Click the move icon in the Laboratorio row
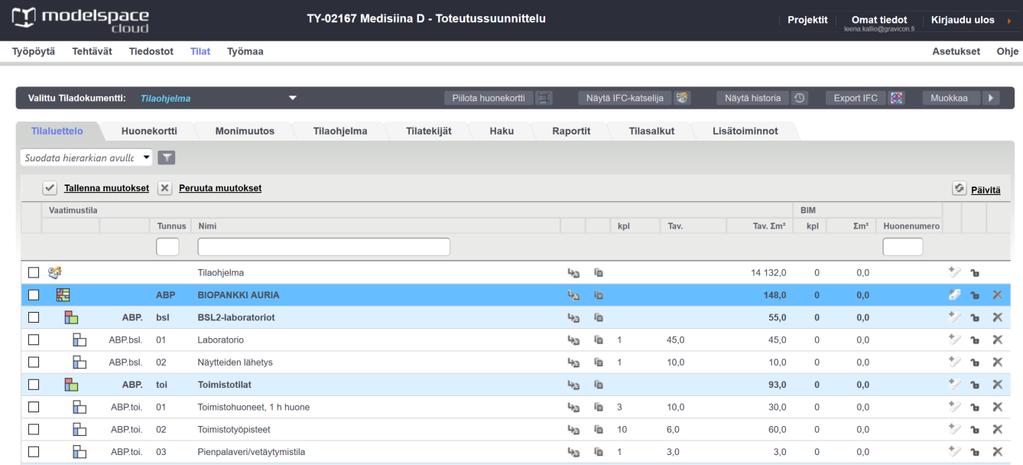The image size is (1023, 465). tap(573, 340)
